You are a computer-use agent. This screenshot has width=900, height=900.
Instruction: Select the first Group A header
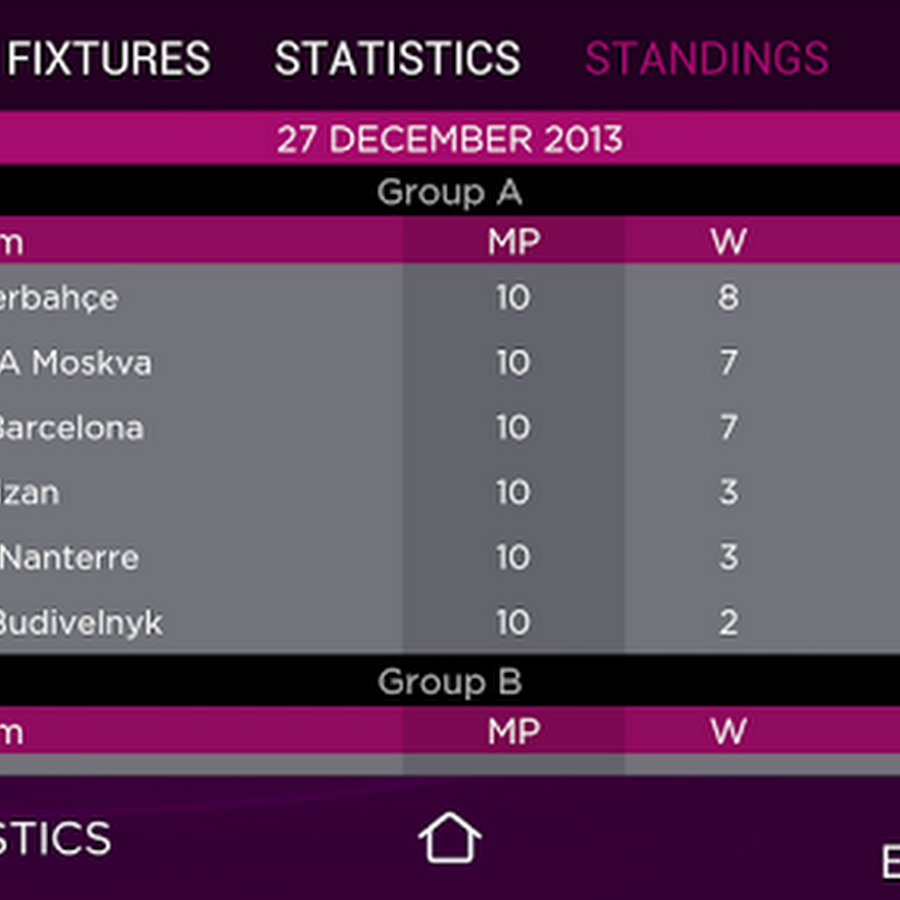449,192
